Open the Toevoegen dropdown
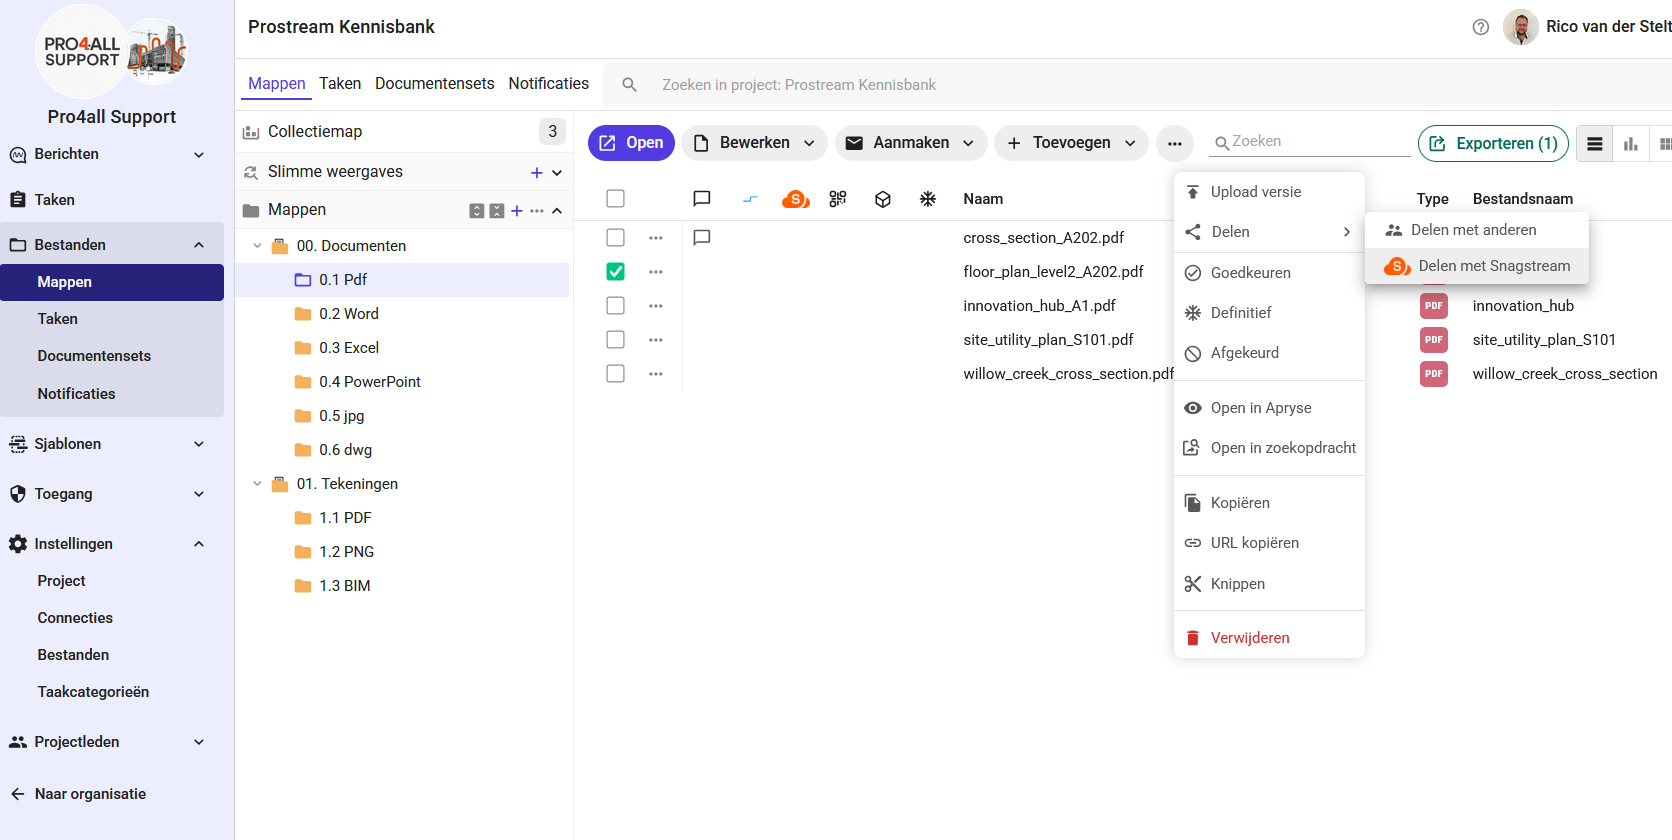 click(x=1072, y=143)
